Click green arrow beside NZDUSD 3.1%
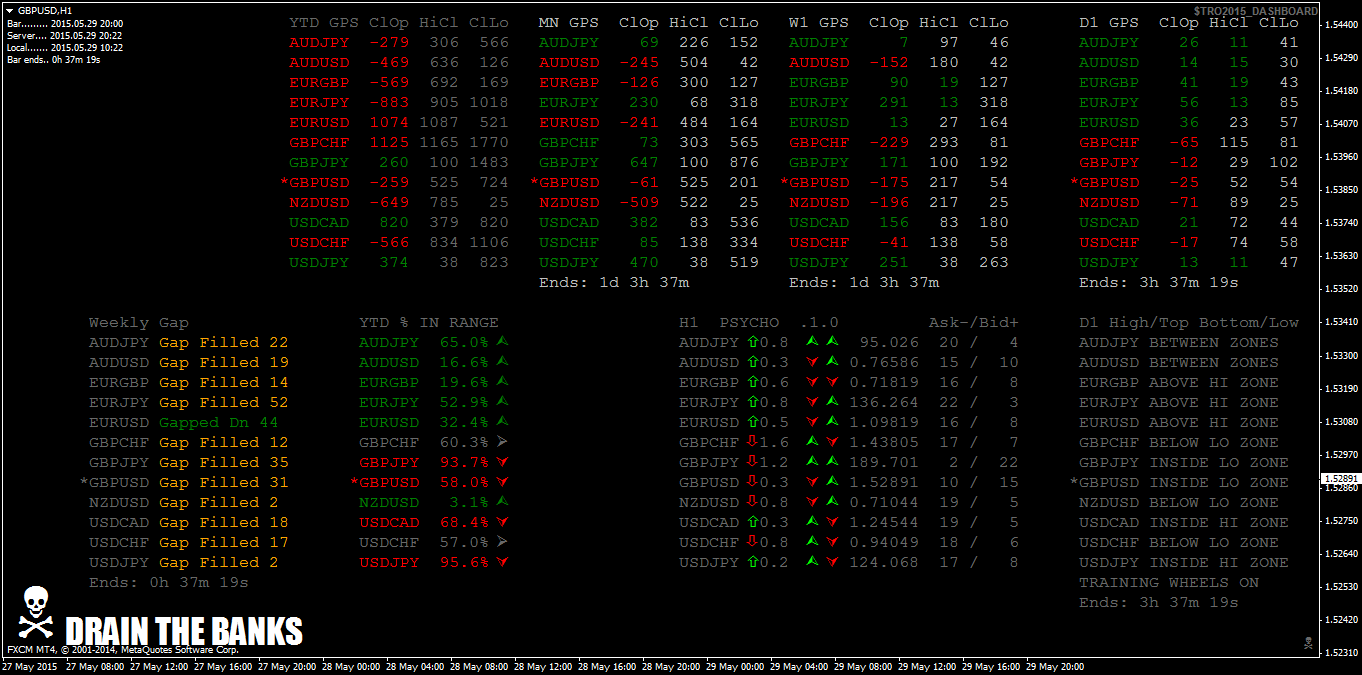The height and width of the screenshot is (675, 1362). point(502,502)
